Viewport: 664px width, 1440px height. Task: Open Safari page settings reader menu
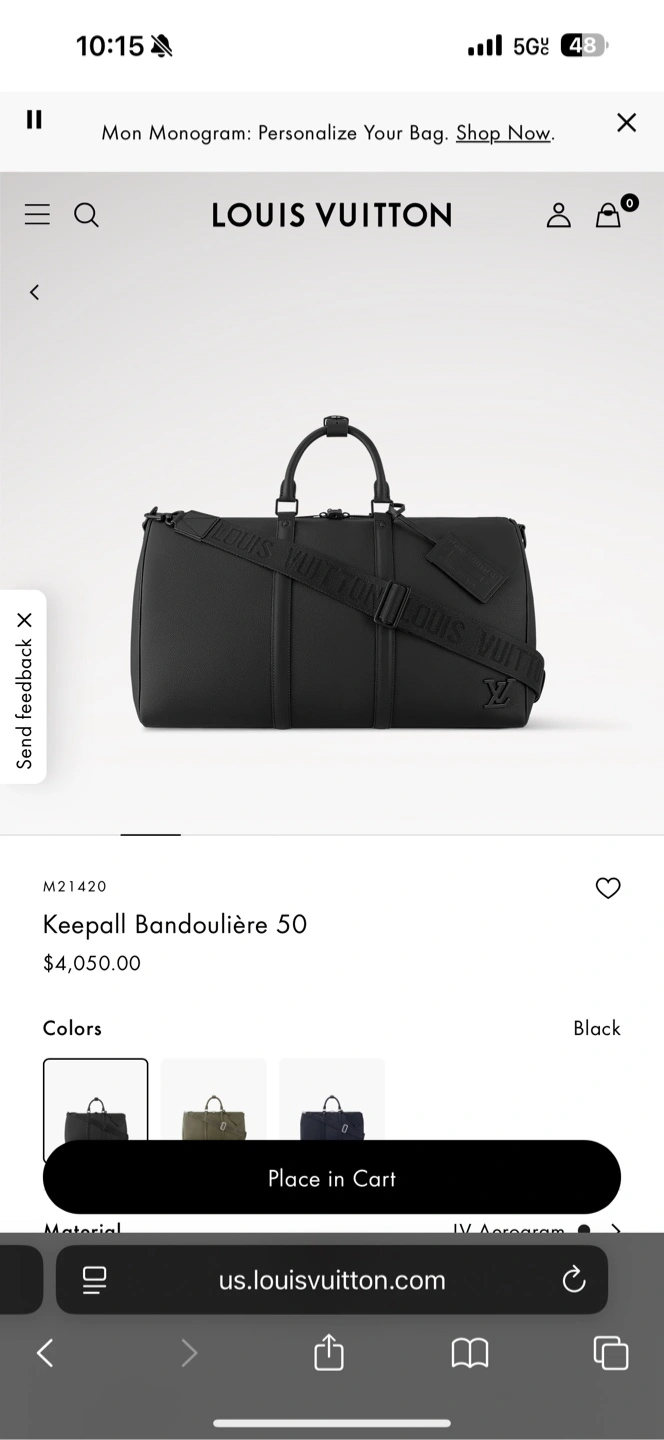tap(95, 1280)
